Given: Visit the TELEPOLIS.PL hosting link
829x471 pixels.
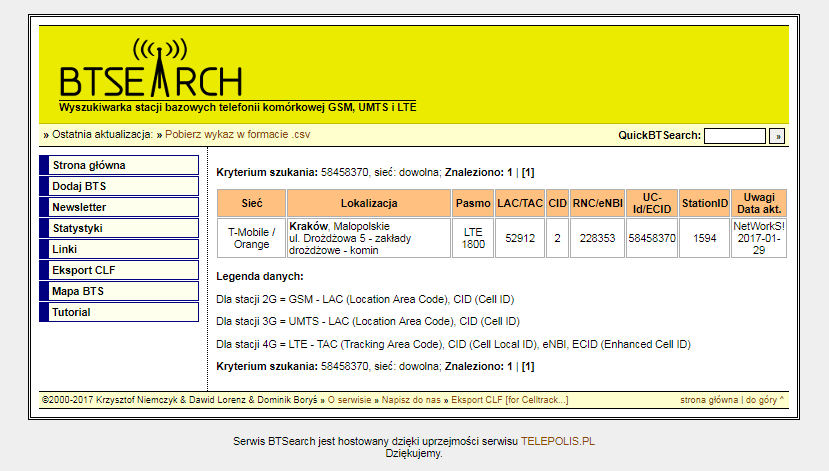Looking at the screenshot, I should 564,441.
